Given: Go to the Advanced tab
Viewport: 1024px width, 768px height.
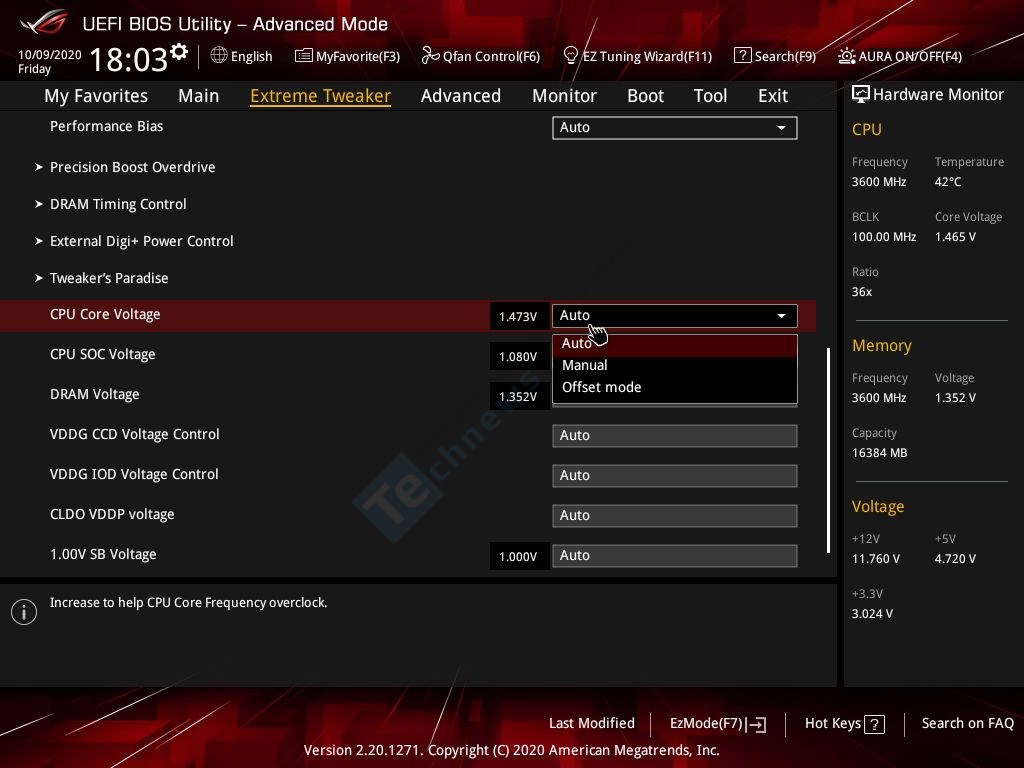Looking at the screenshot, I should click(460, 96).
